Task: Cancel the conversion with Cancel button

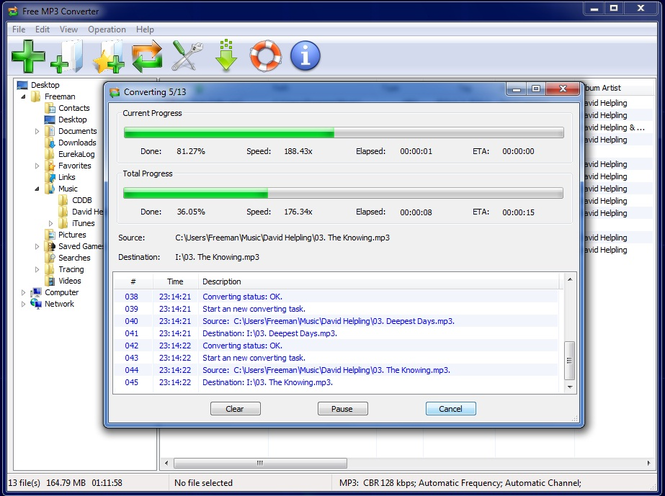Action: point(450,409)
